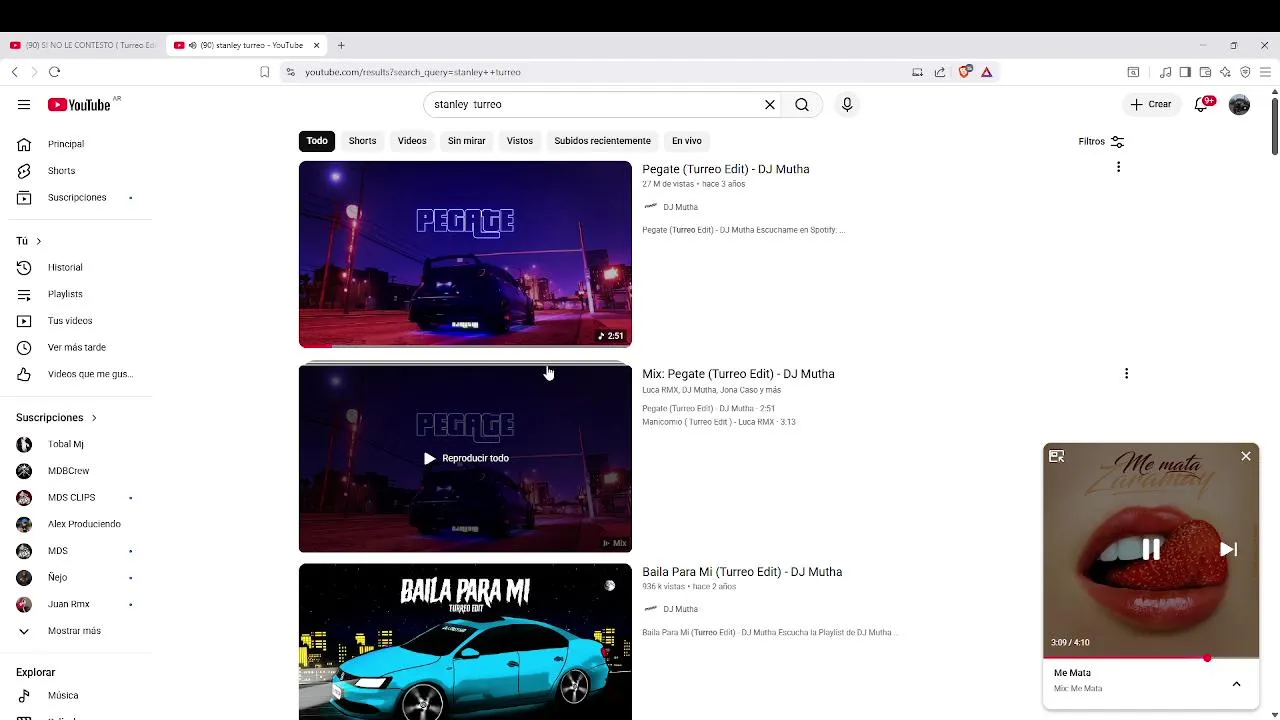Expand the Tú section chevron
The height and width of the screenshot is (720, 1280).
click(39, 241)
